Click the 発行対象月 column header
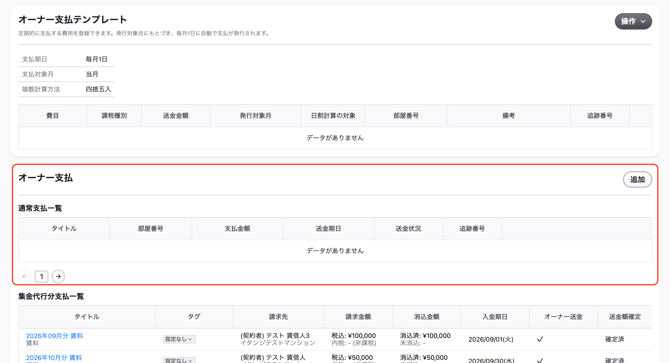The width and height of the screenshot is (670, 363). pyautogui.click(x=256, y=116)
